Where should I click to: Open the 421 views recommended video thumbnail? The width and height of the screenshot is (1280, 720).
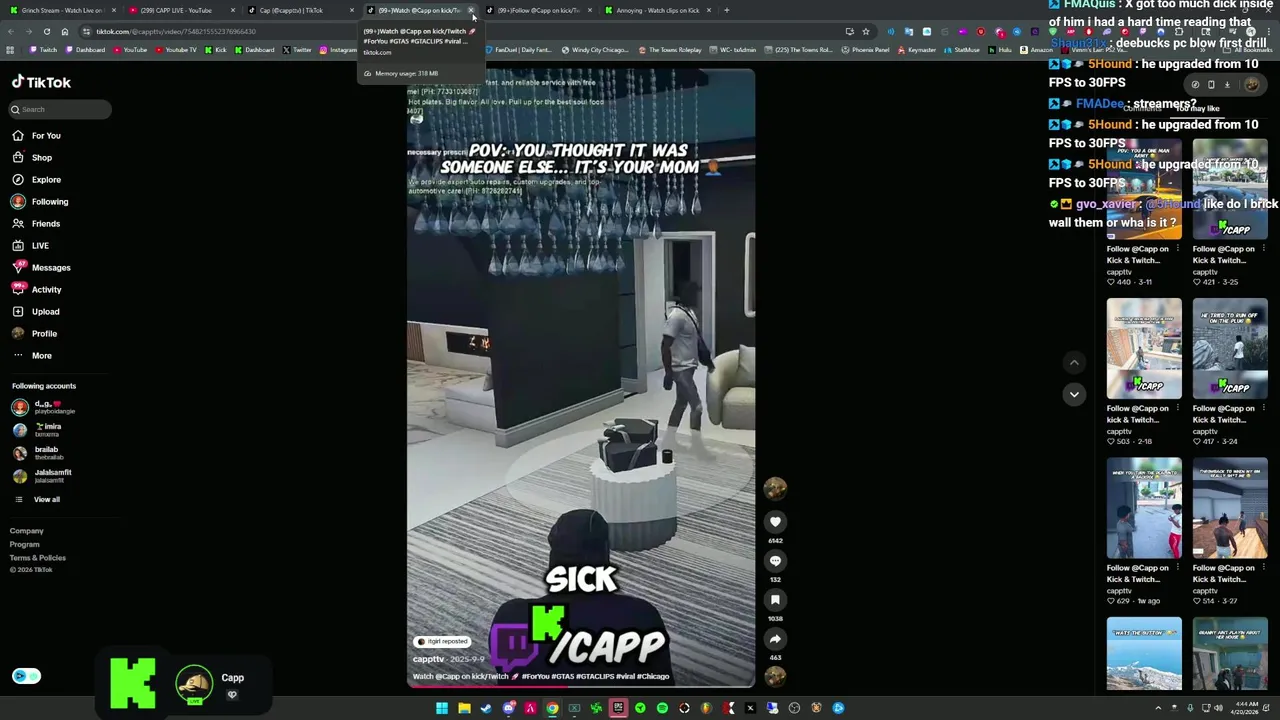coord(1230,189)
